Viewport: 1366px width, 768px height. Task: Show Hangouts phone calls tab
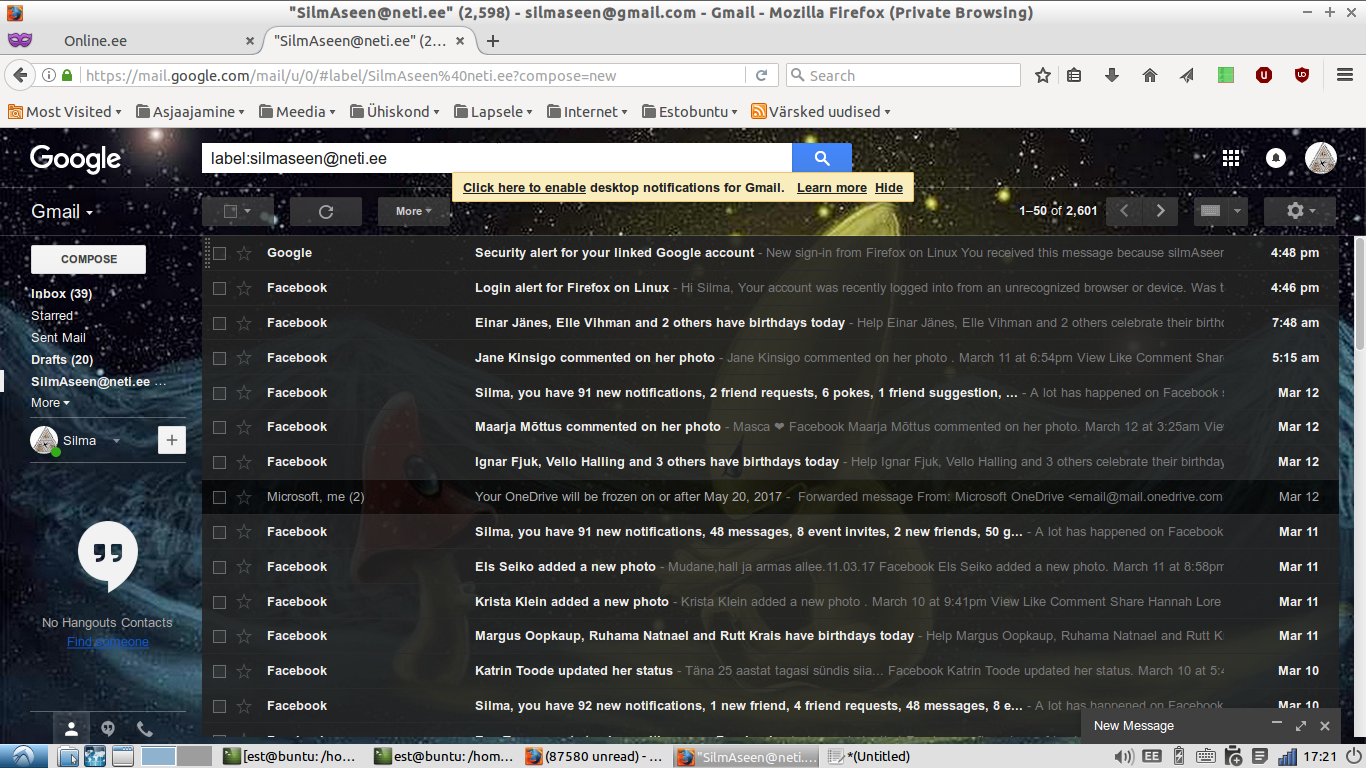point(145,729)
